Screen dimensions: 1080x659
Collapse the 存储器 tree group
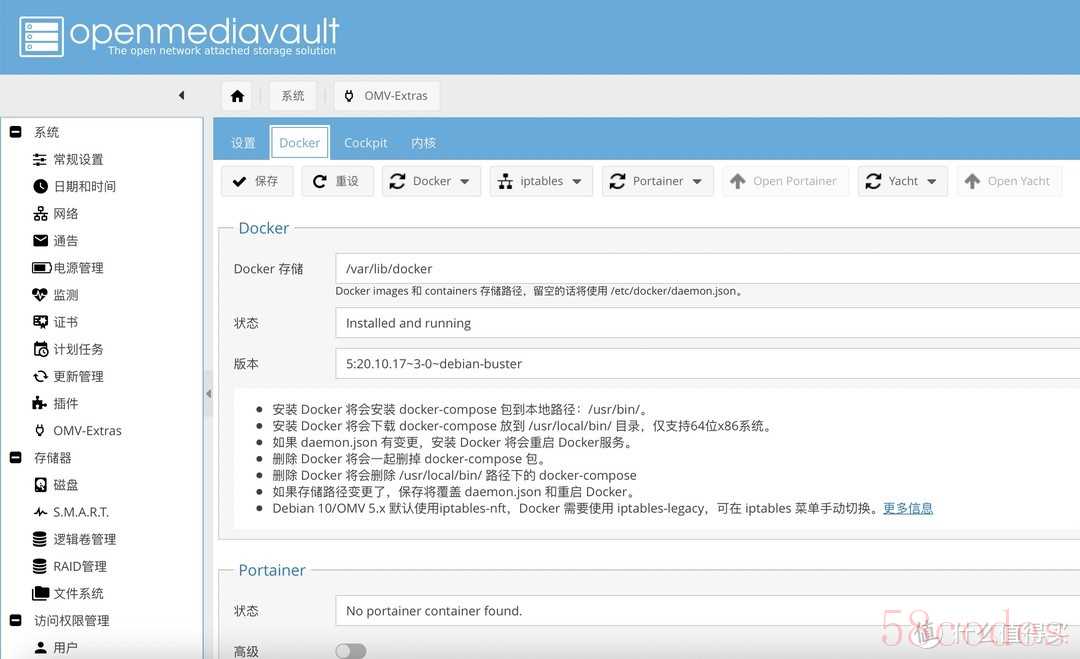pos(16,457)
